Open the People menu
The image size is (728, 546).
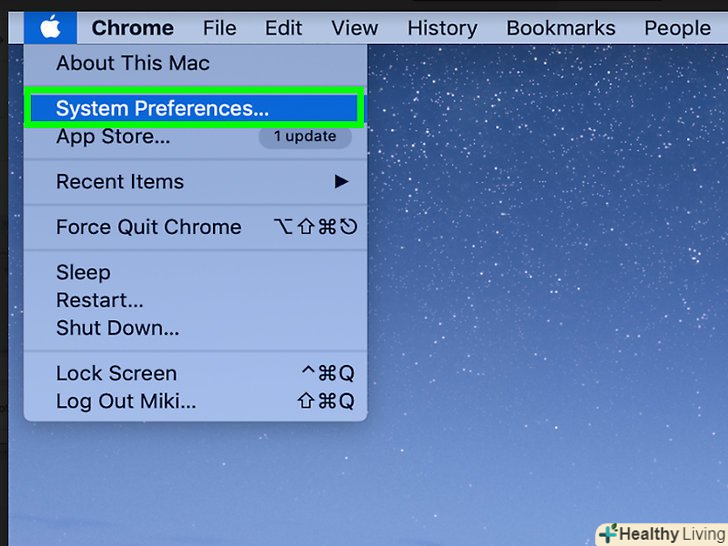click(677, 28)
